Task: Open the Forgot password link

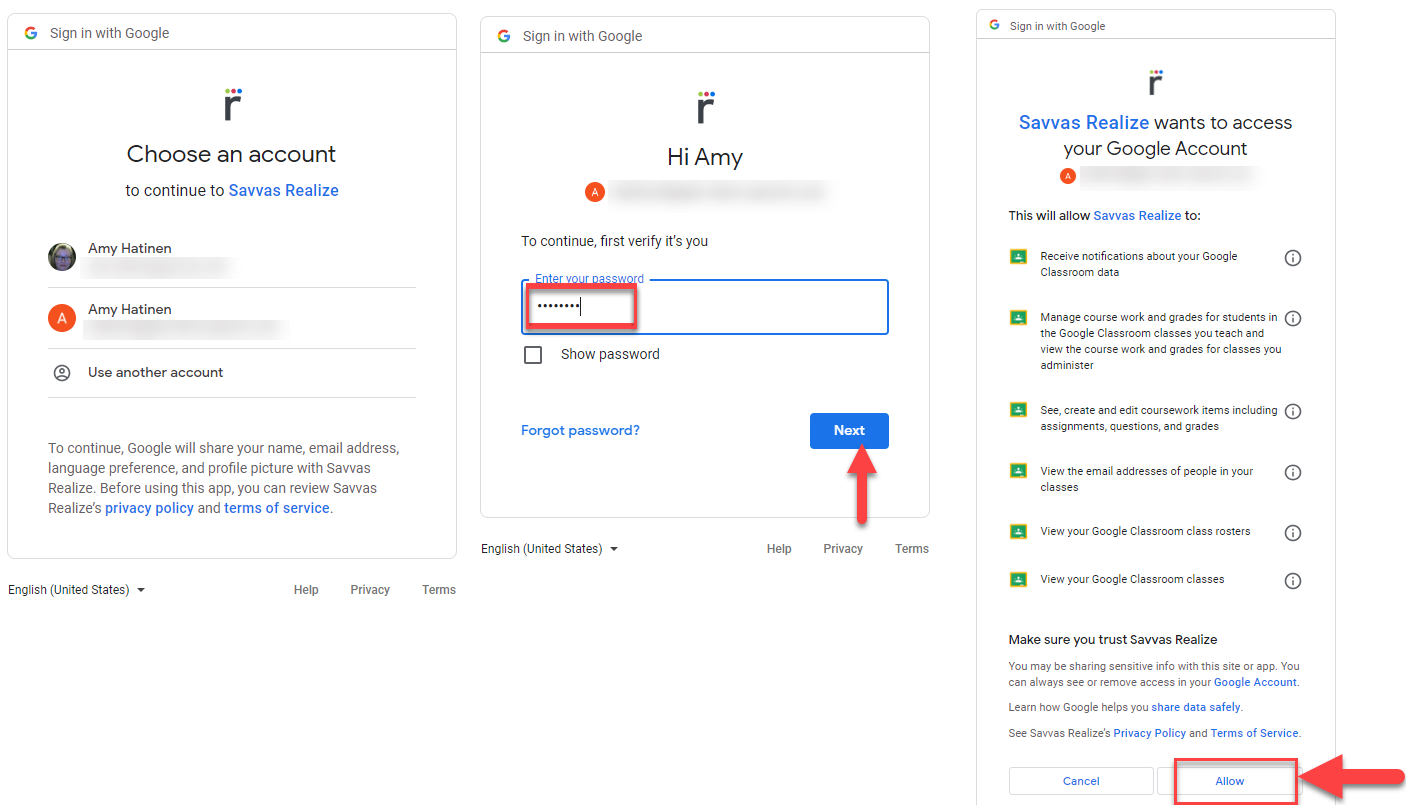Action: (x=580, y=429)
